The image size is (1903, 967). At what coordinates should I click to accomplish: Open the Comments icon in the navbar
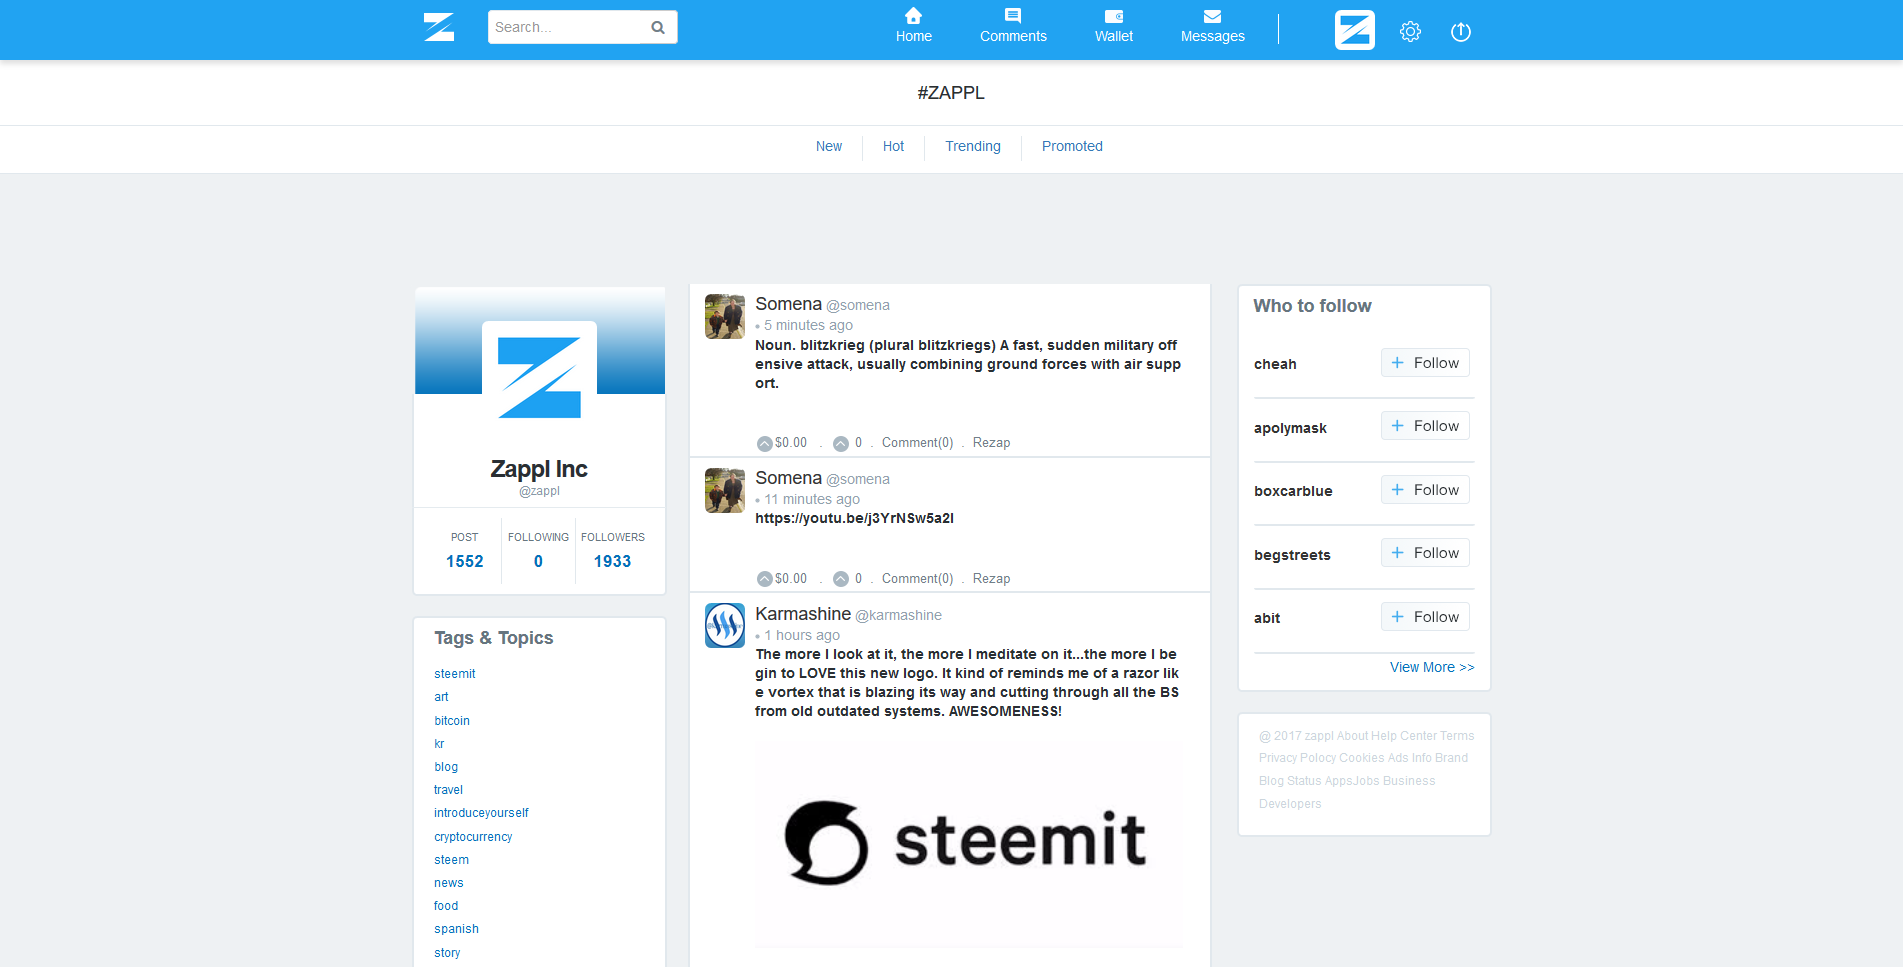pos(1013,16)
